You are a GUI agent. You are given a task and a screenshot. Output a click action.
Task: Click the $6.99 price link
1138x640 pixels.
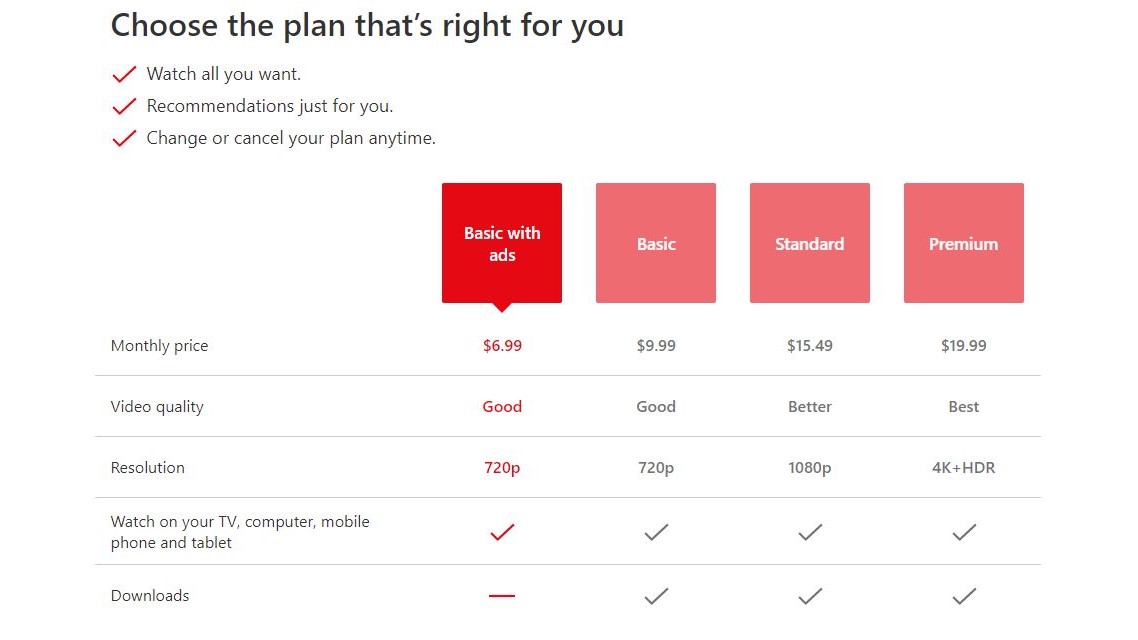click(502, 345)
